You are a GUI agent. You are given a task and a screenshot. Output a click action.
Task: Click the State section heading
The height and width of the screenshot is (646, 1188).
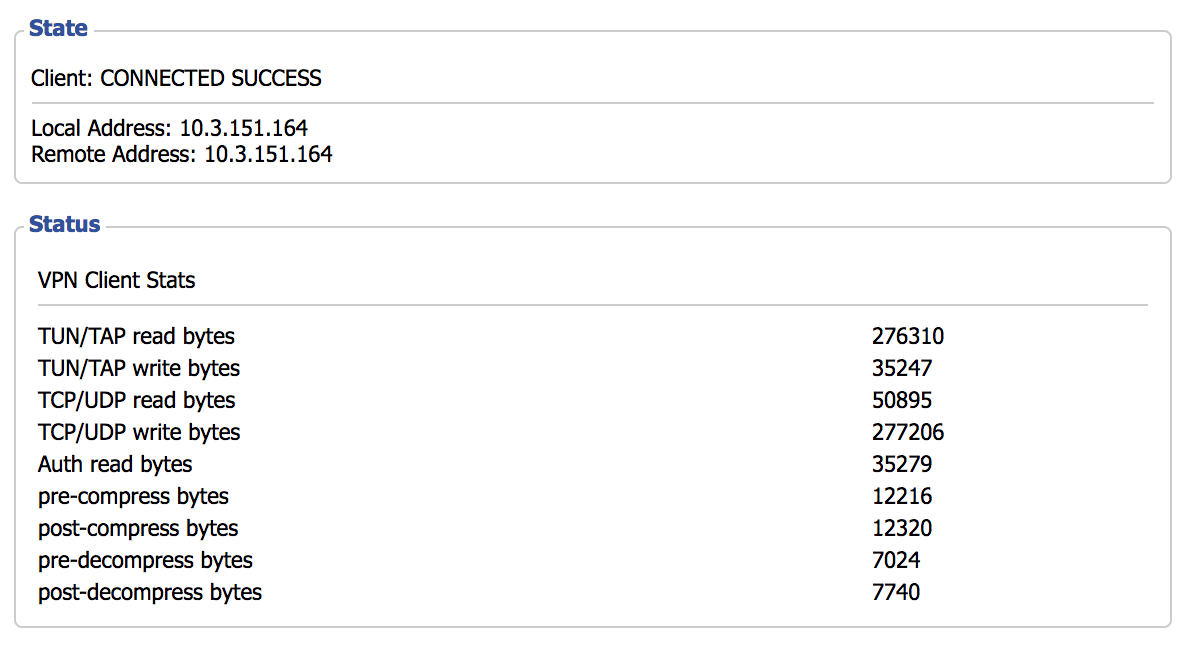(x=58, y=28)
